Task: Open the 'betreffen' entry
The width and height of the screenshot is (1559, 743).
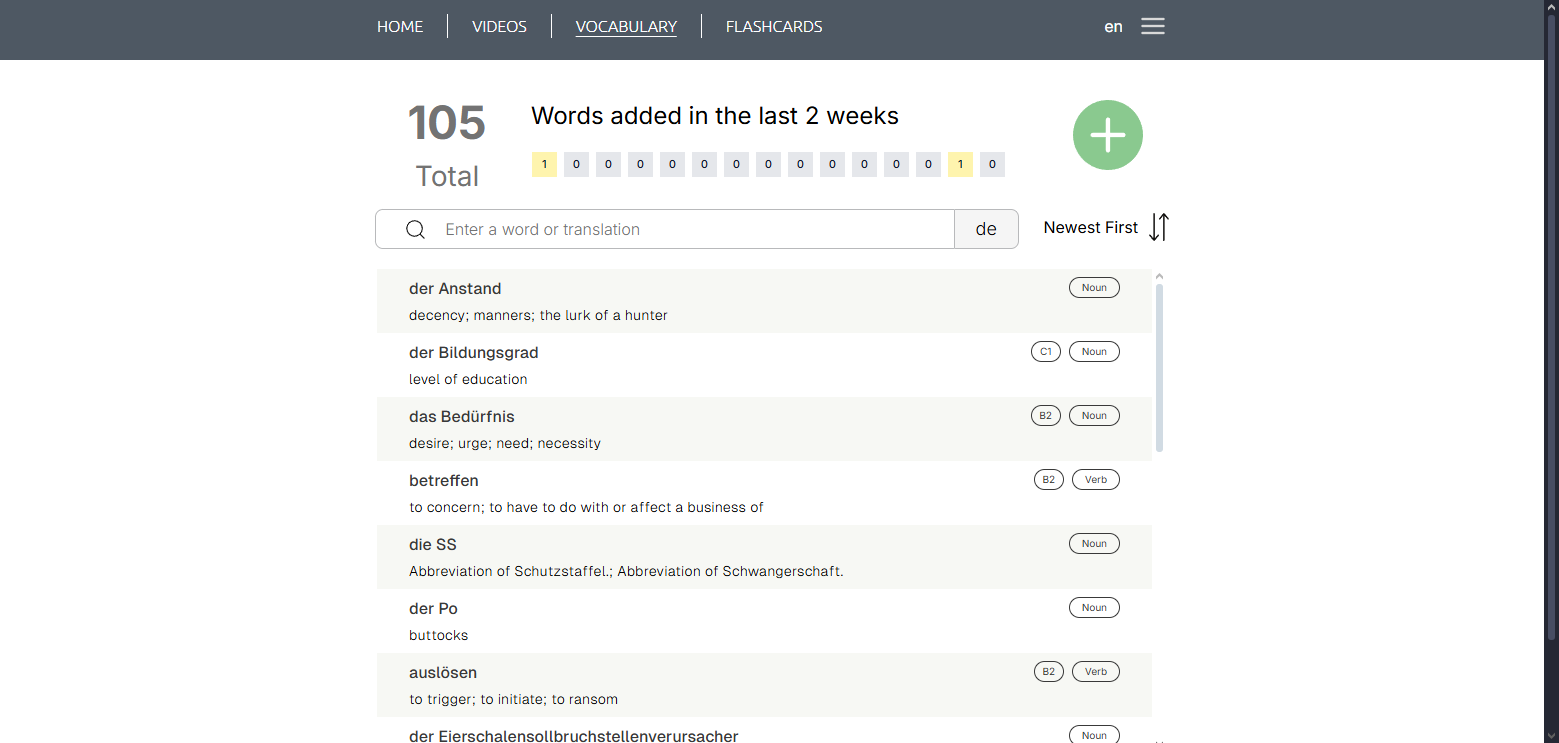Action: 764,493
